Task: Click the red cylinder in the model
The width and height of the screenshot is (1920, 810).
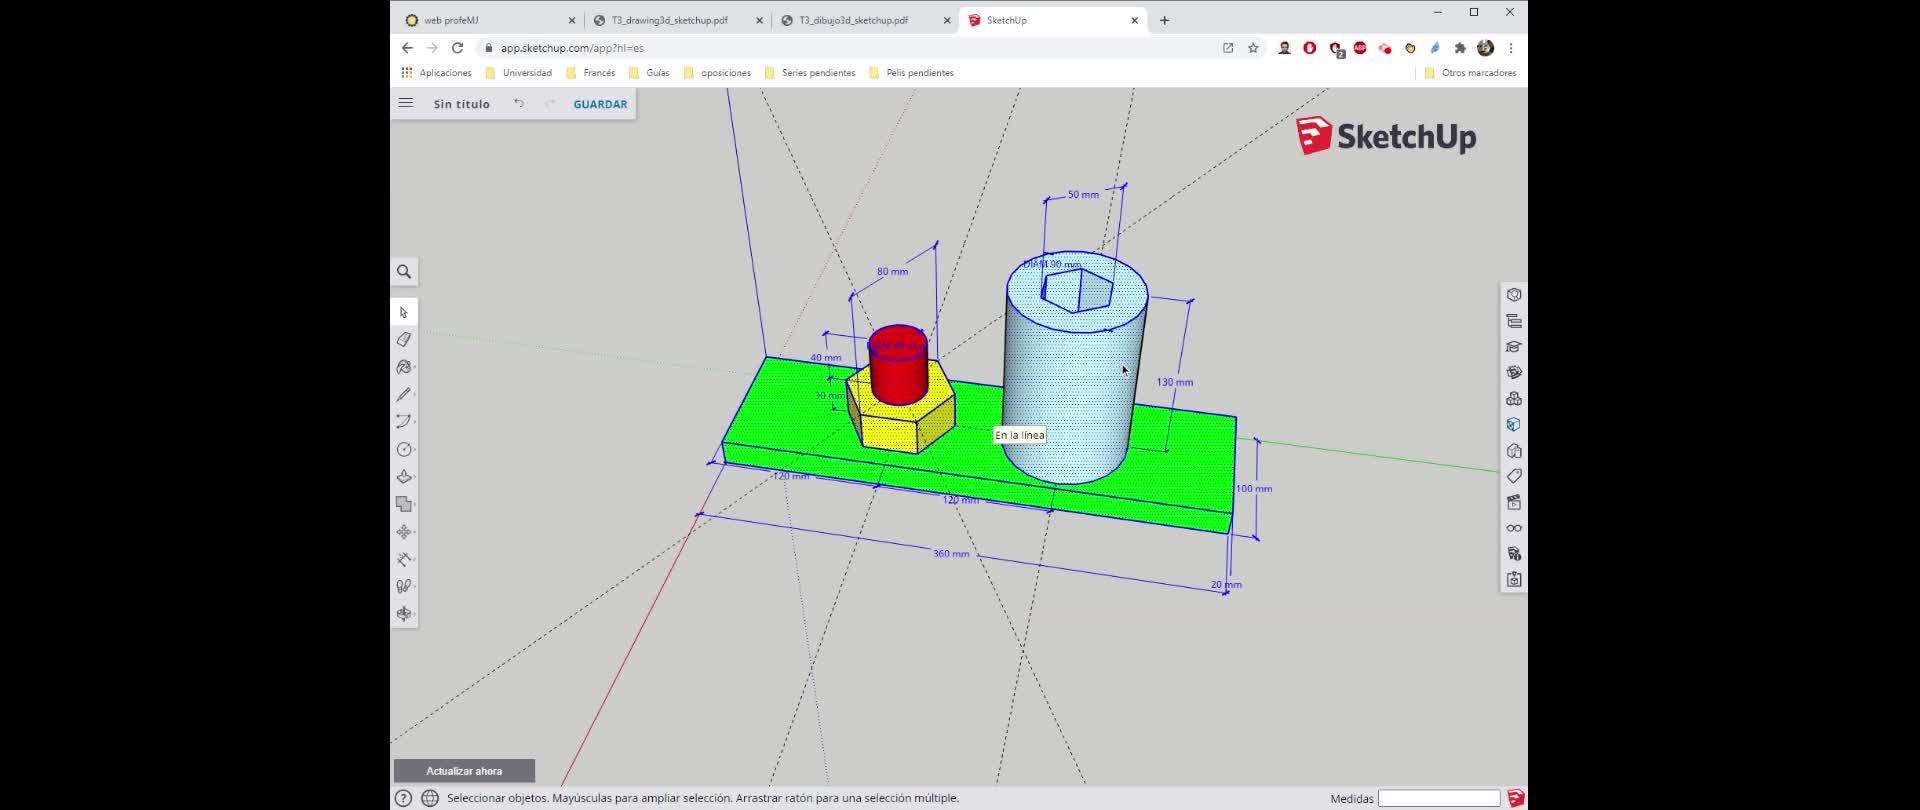Action: [x=898, y=375]
